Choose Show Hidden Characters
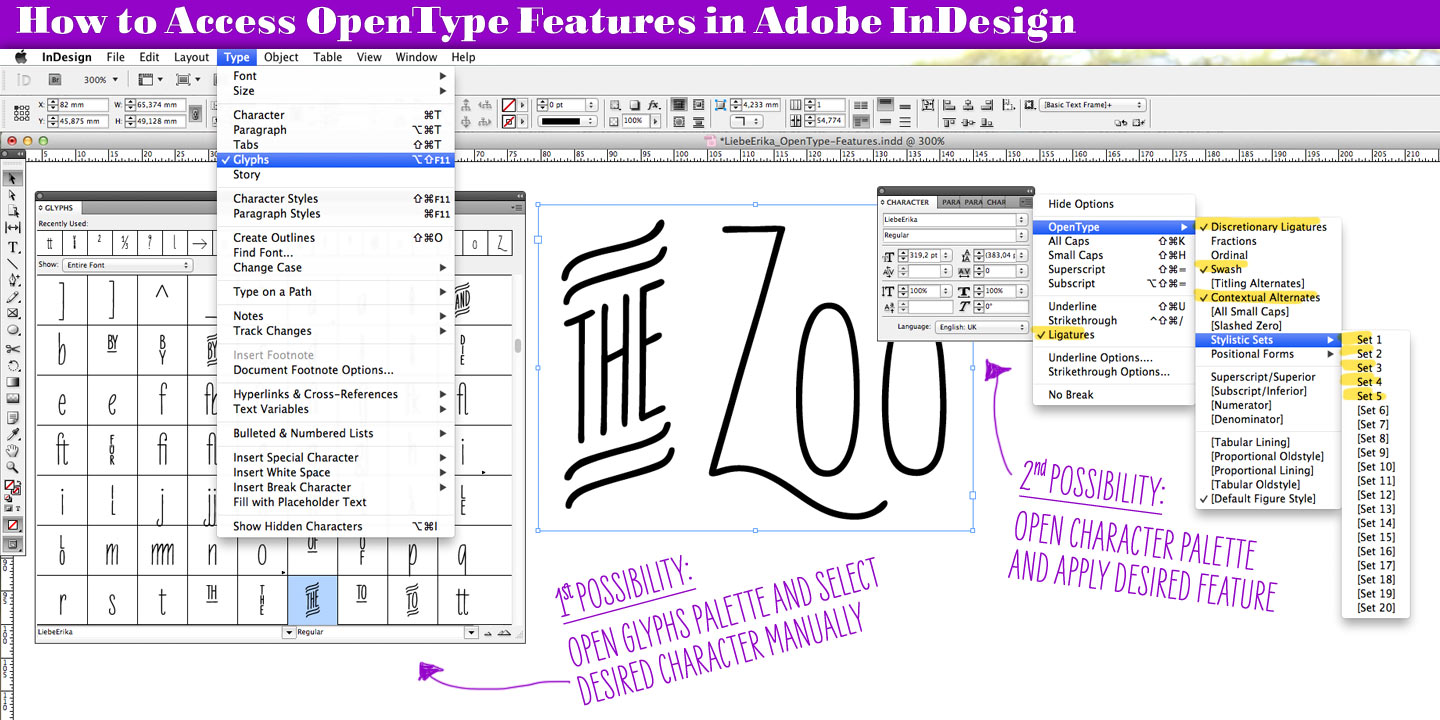1440x720 pixels. click(336, 526)
